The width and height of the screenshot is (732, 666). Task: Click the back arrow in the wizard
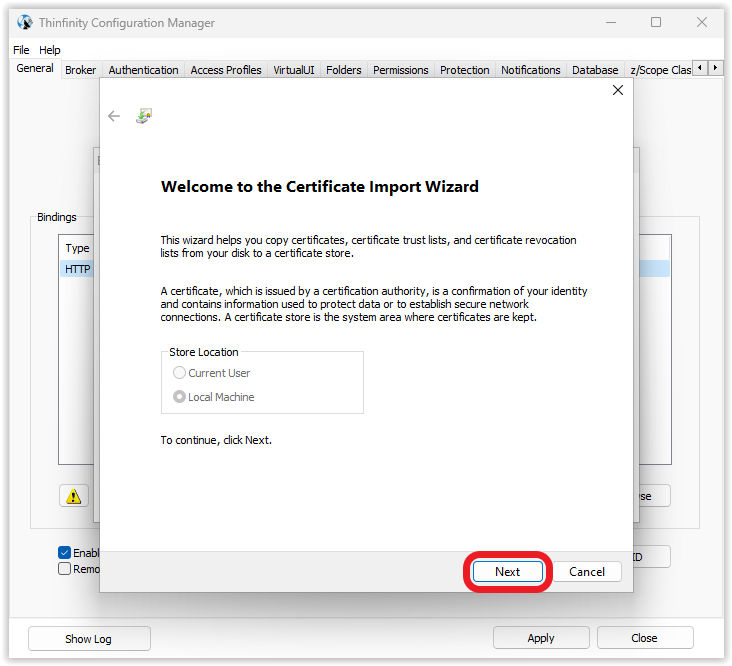click(x=114, y=116)
